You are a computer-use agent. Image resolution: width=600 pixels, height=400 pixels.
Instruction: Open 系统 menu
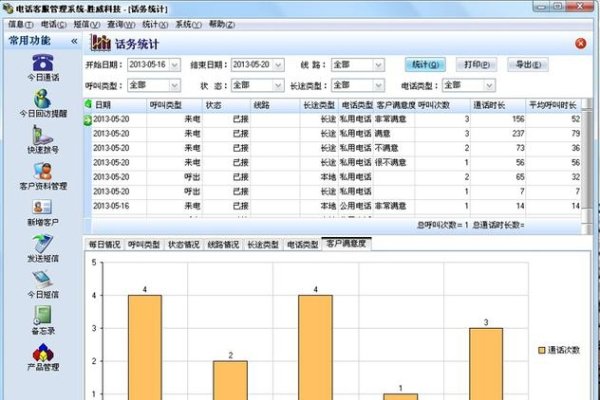(188, 24)
